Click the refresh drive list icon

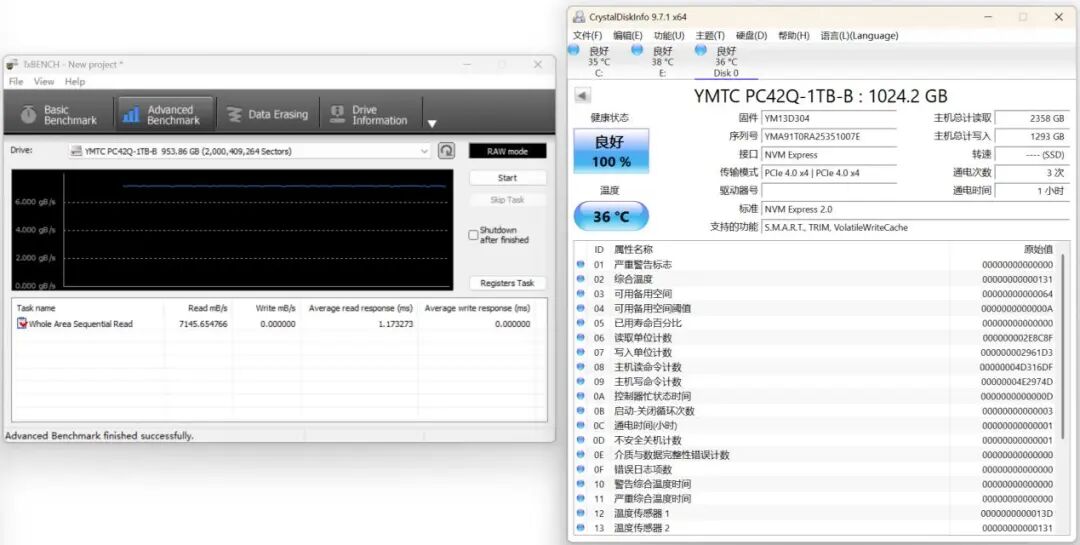pos(446,151)
